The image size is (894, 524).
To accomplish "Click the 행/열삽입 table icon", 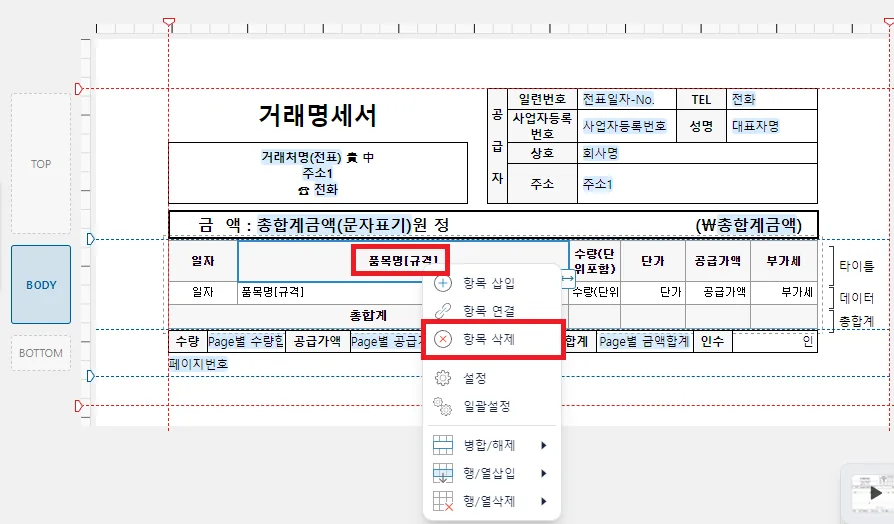I will [x=443, y=473].
